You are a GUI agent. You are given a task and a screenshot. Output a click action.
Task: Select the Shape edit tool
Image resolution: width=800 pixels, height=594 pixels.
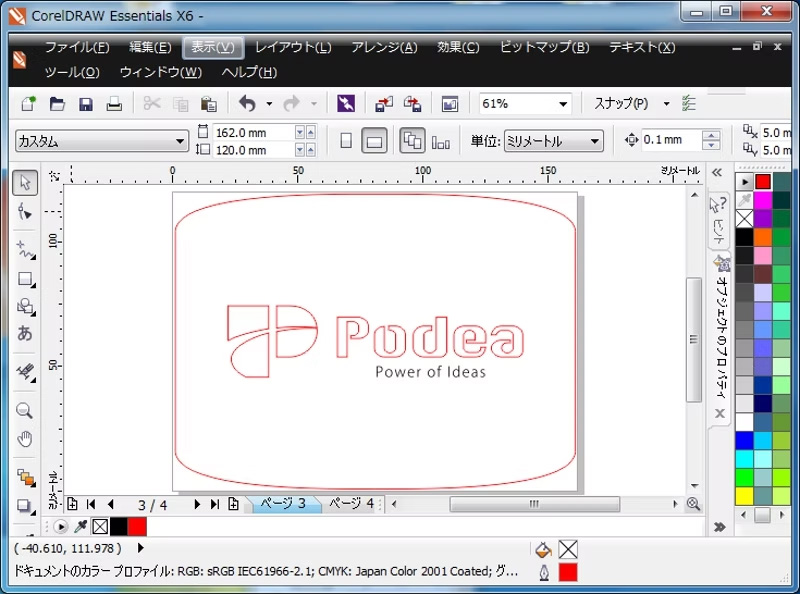pos(25,212)
